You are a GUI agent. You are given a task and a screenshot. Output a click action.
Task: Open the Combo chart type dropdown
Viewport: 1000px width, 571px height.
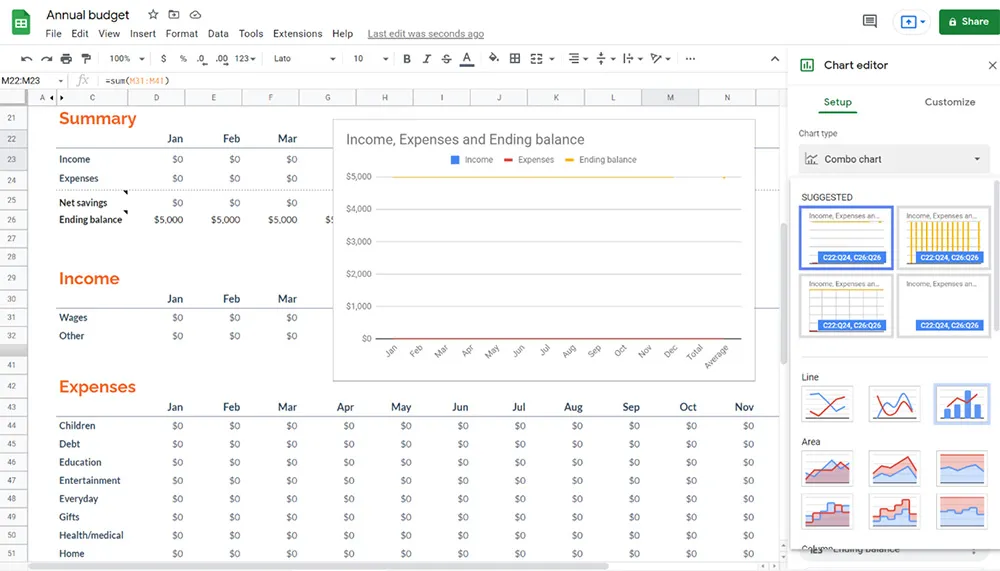[x=894, y=159]
